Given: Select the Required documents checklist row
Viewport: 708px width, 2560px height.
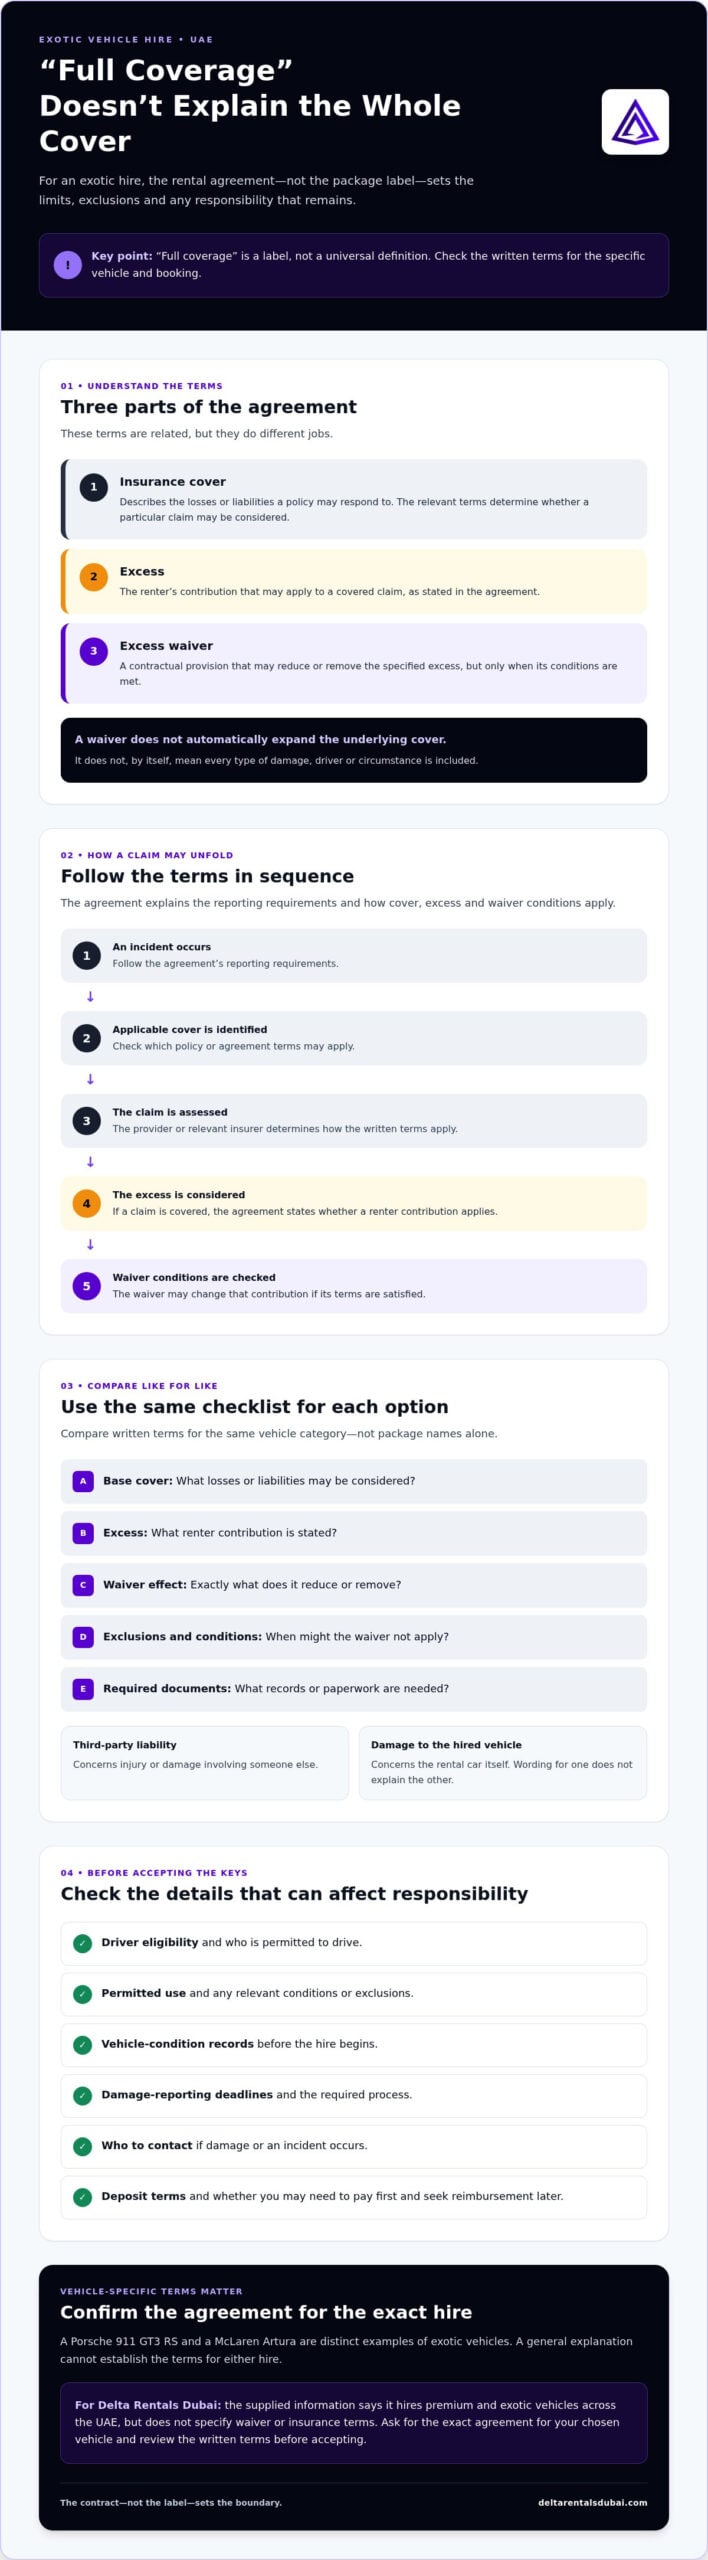Looking at the screenshot, I should 354,1689.
